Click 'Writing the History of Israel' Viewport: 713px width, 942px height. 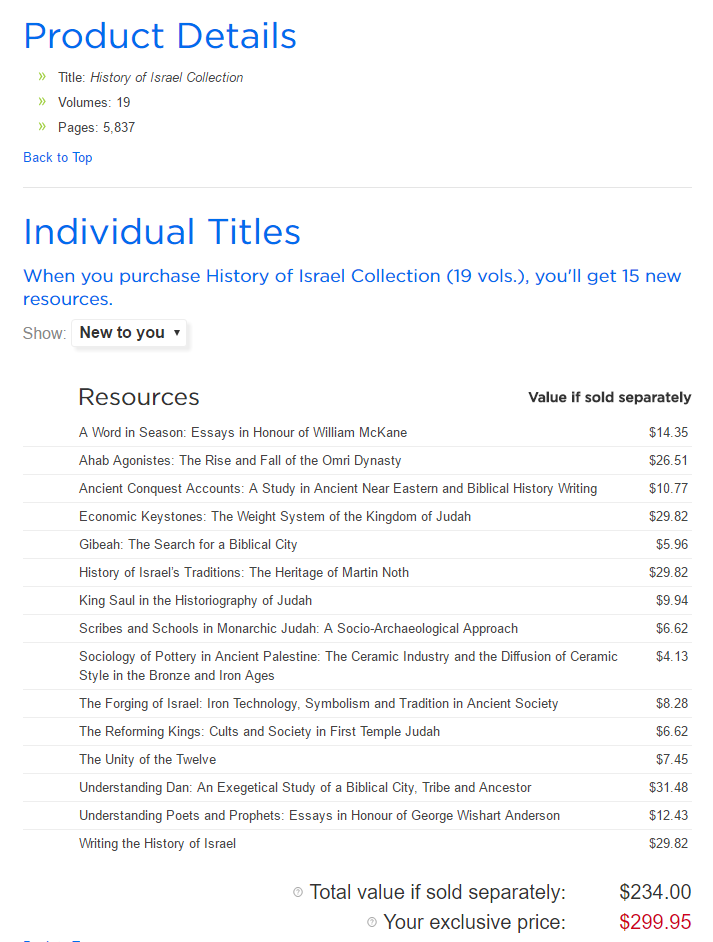[x=158, y=844]
